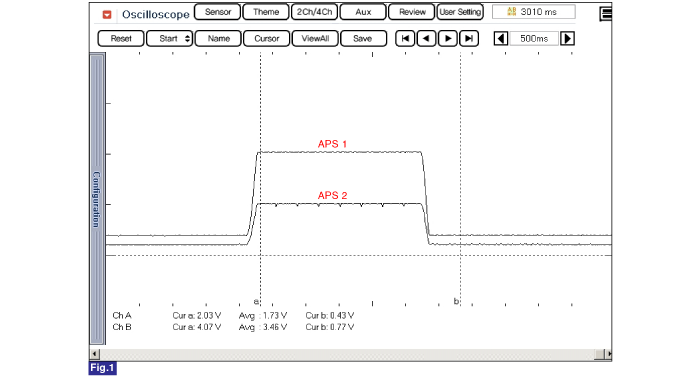Step forward one frame with right arrow
This screenshot has width=700, height=377.
448,38
